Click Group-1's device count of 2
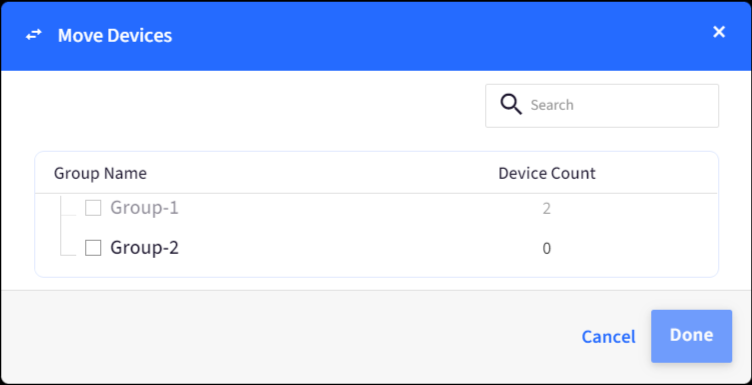 click(x=546, y=209)
